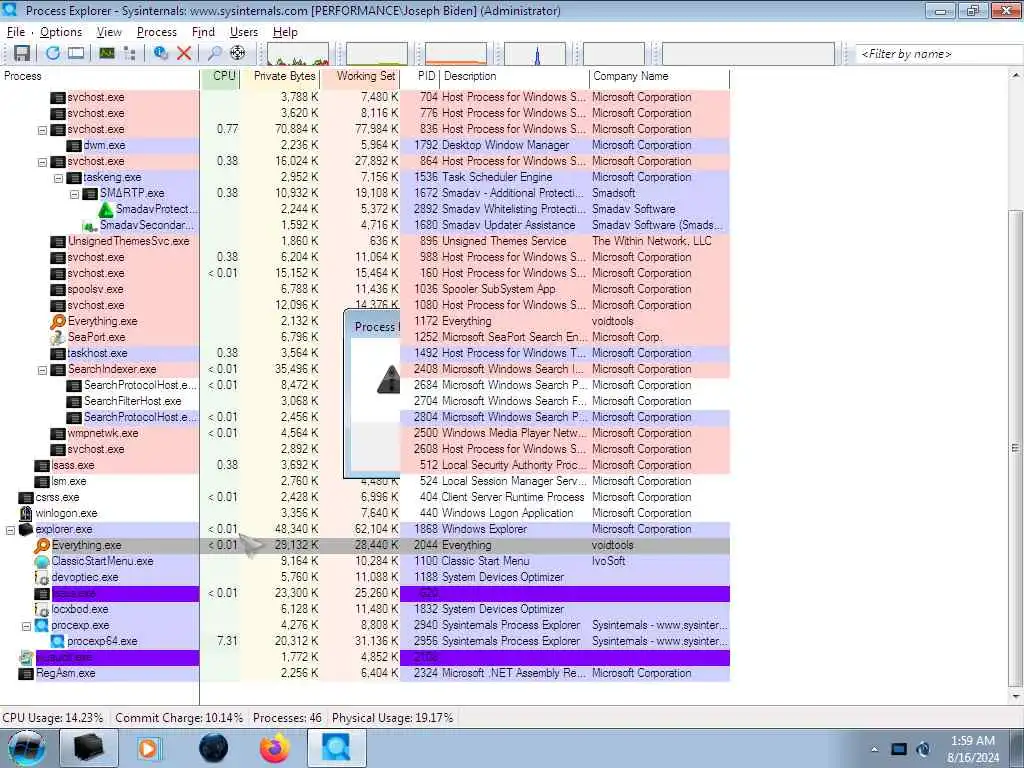Open the Users menu
Screen dimensions: 1024x768
coord(244,32)
